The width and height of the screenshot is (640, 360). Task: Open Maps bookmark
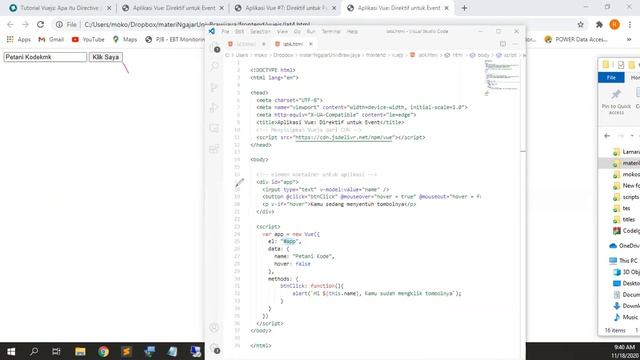[x=125, y=40]
